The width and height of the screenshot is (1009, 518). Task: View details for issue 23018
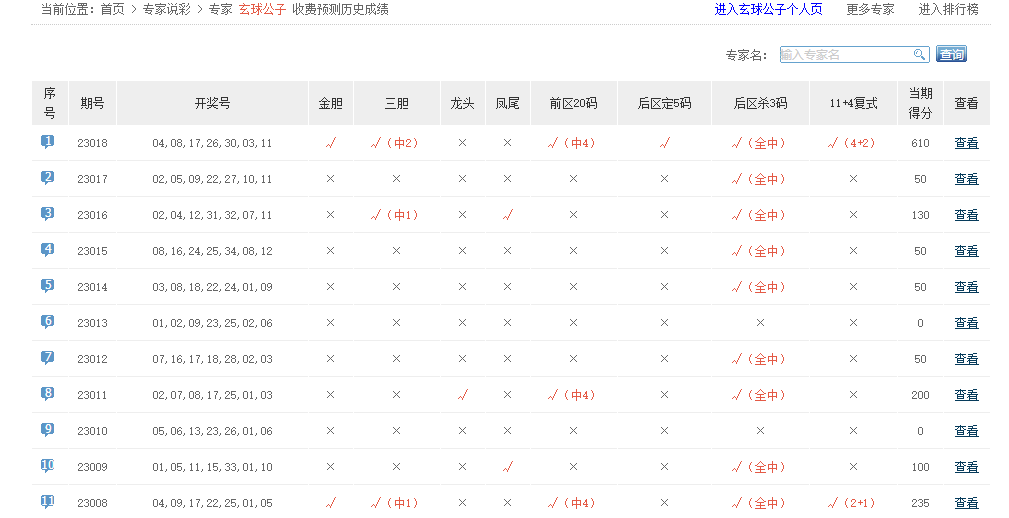pos(966,143)
